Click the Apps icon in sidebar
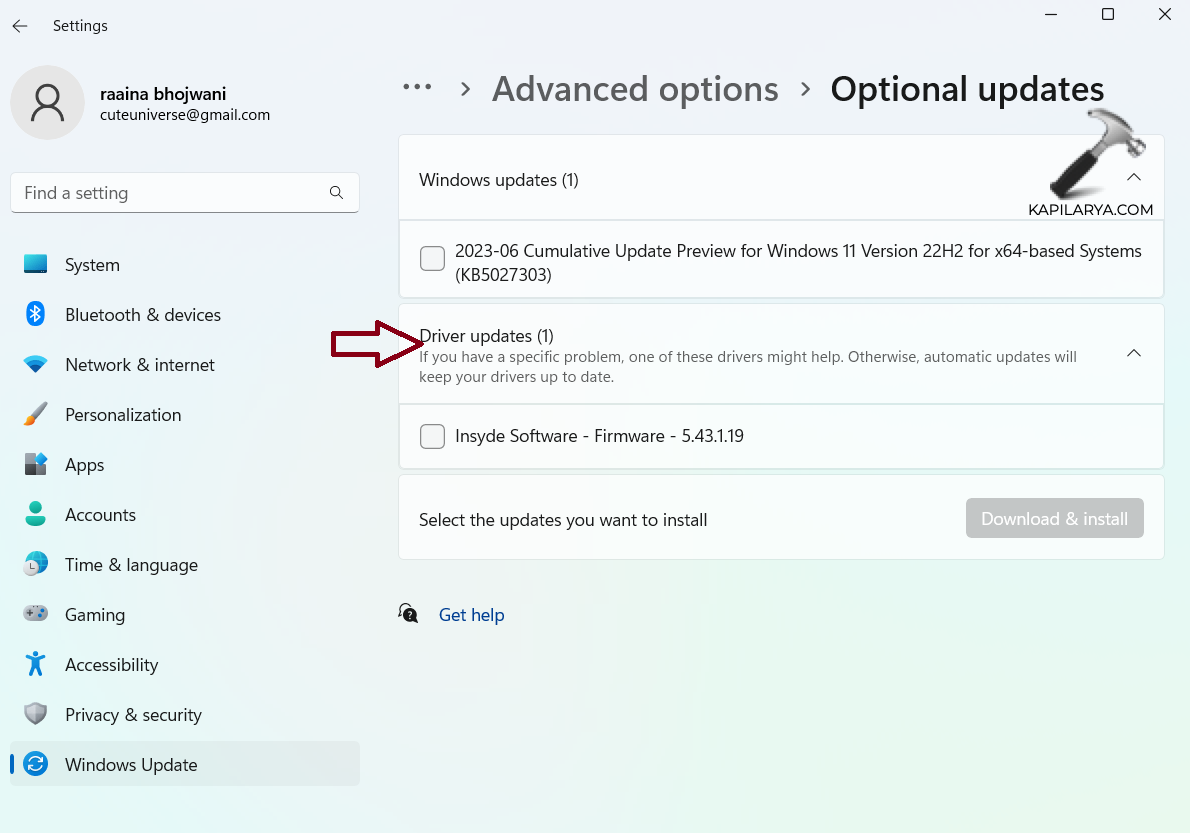This screenshot has height=833, width=1190. 36,465
